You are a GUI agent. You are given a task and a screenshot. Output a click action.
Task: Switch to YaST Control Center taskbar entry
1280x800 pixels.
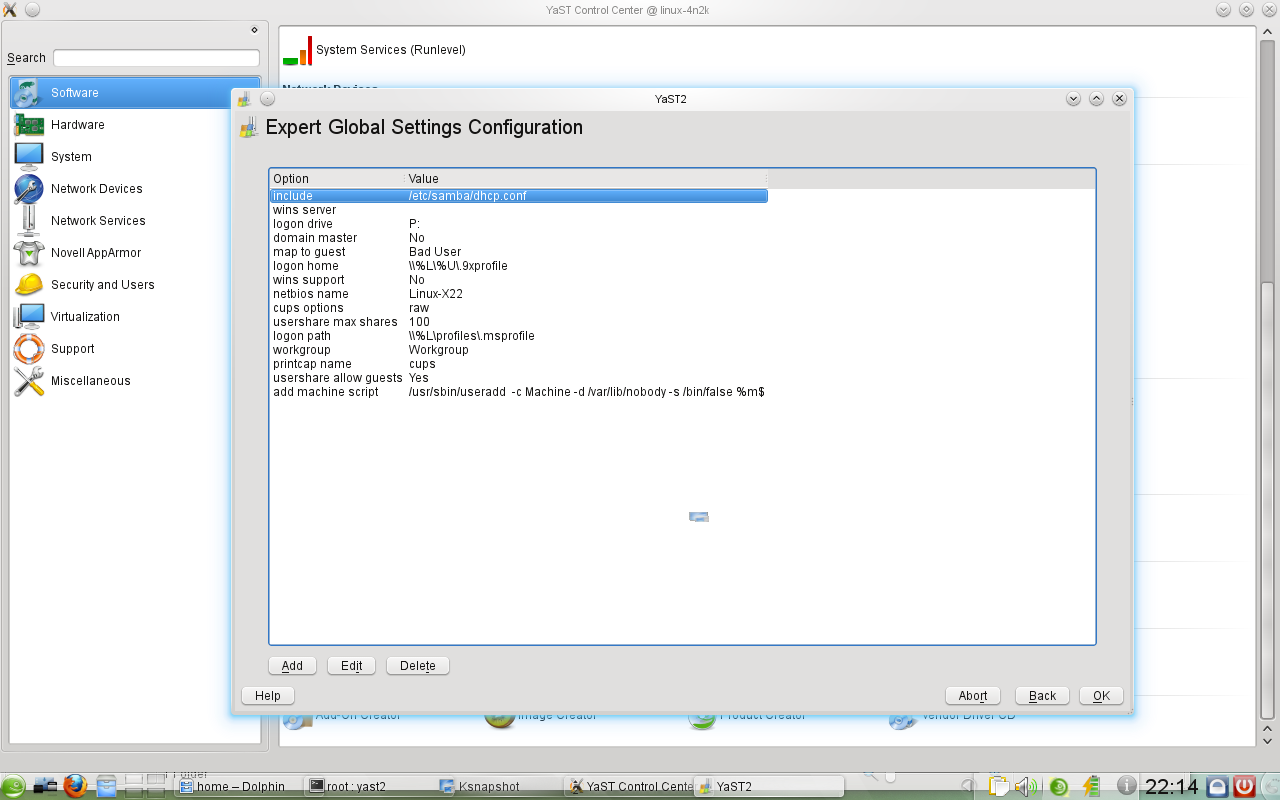(629, 787)
